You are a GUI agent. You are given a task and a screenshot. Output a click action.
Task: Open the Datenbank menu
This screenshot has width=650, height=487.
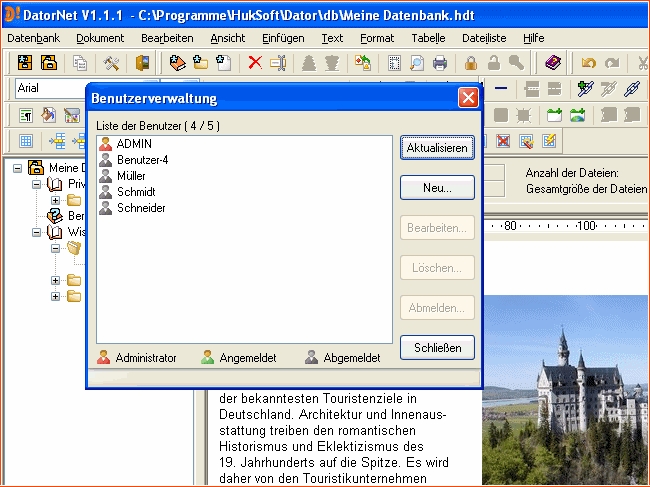pyautogui.click(x=33, y=38)
